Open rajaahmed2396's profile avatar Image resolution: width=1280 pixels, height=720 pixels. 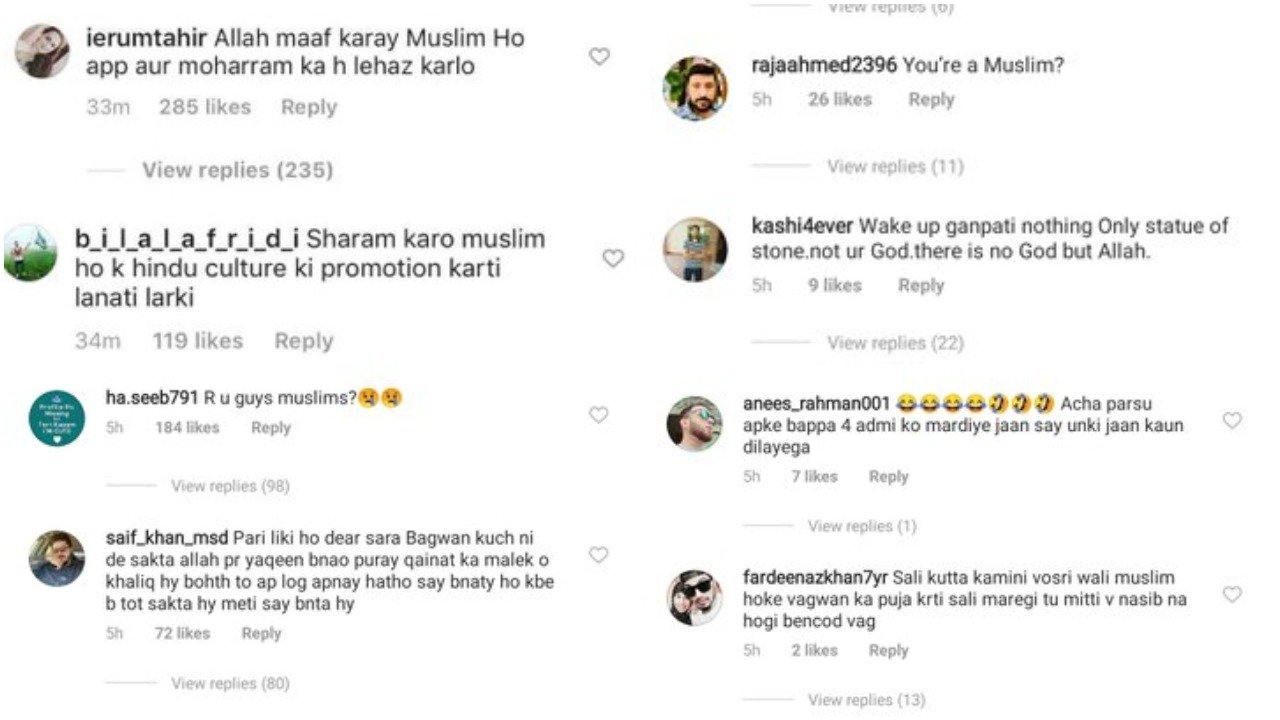pos(695,88)
